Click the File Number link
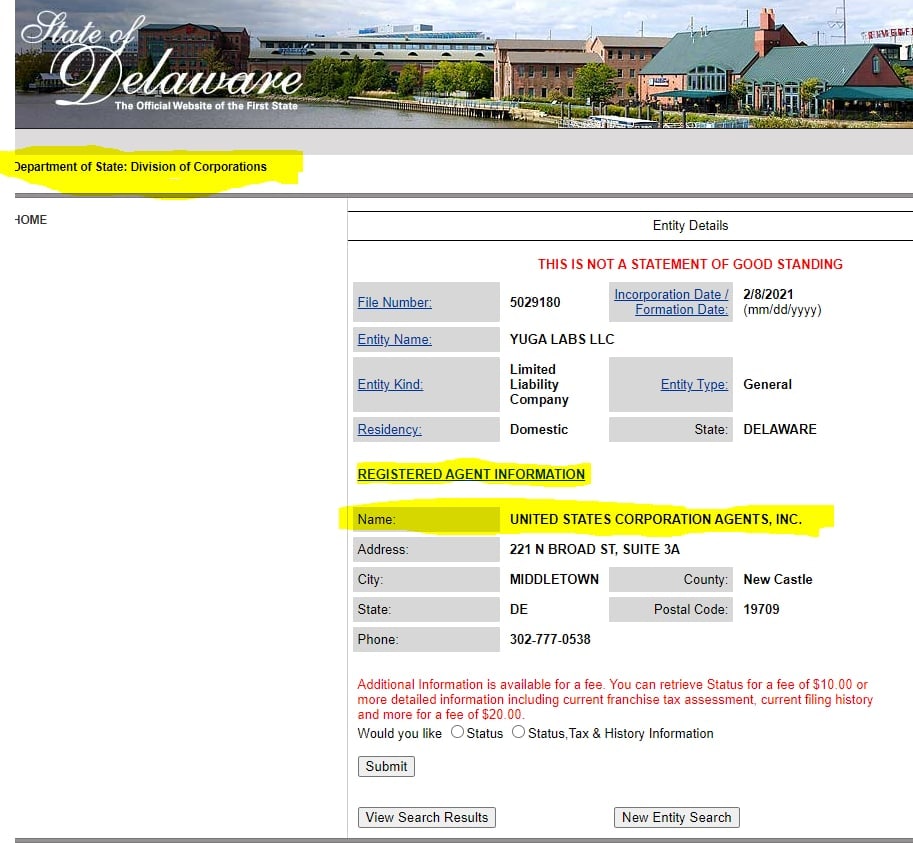The width and height of the screenshot is (913, 843). (394, 302)
